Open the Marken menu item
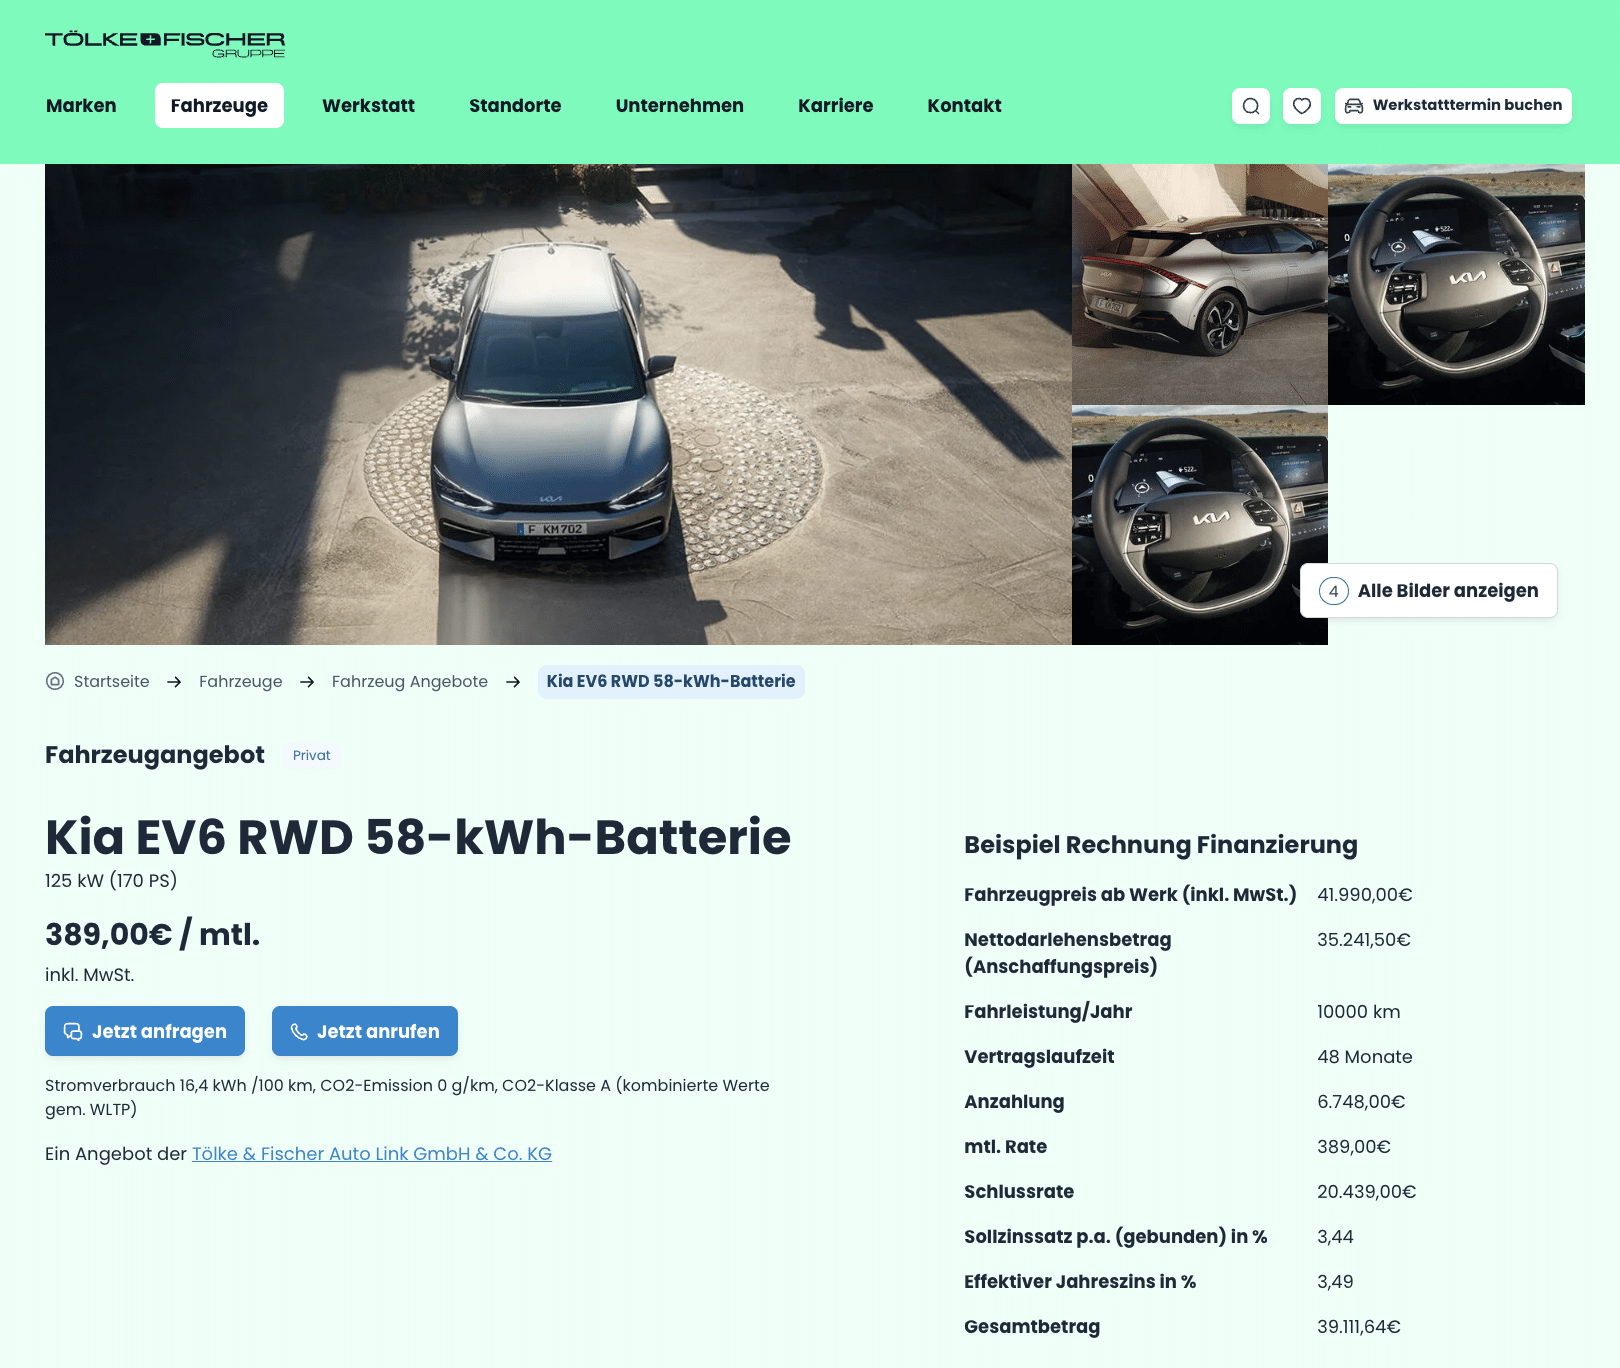Viewport: 1620px width, 1368px height. [x=81, y=106]
